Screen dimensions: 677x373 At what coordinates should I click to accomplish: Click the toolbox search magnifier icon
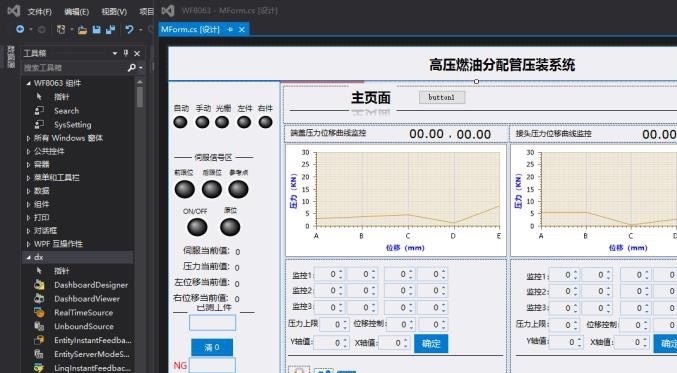pyautogui.click(x=132, y=67)
